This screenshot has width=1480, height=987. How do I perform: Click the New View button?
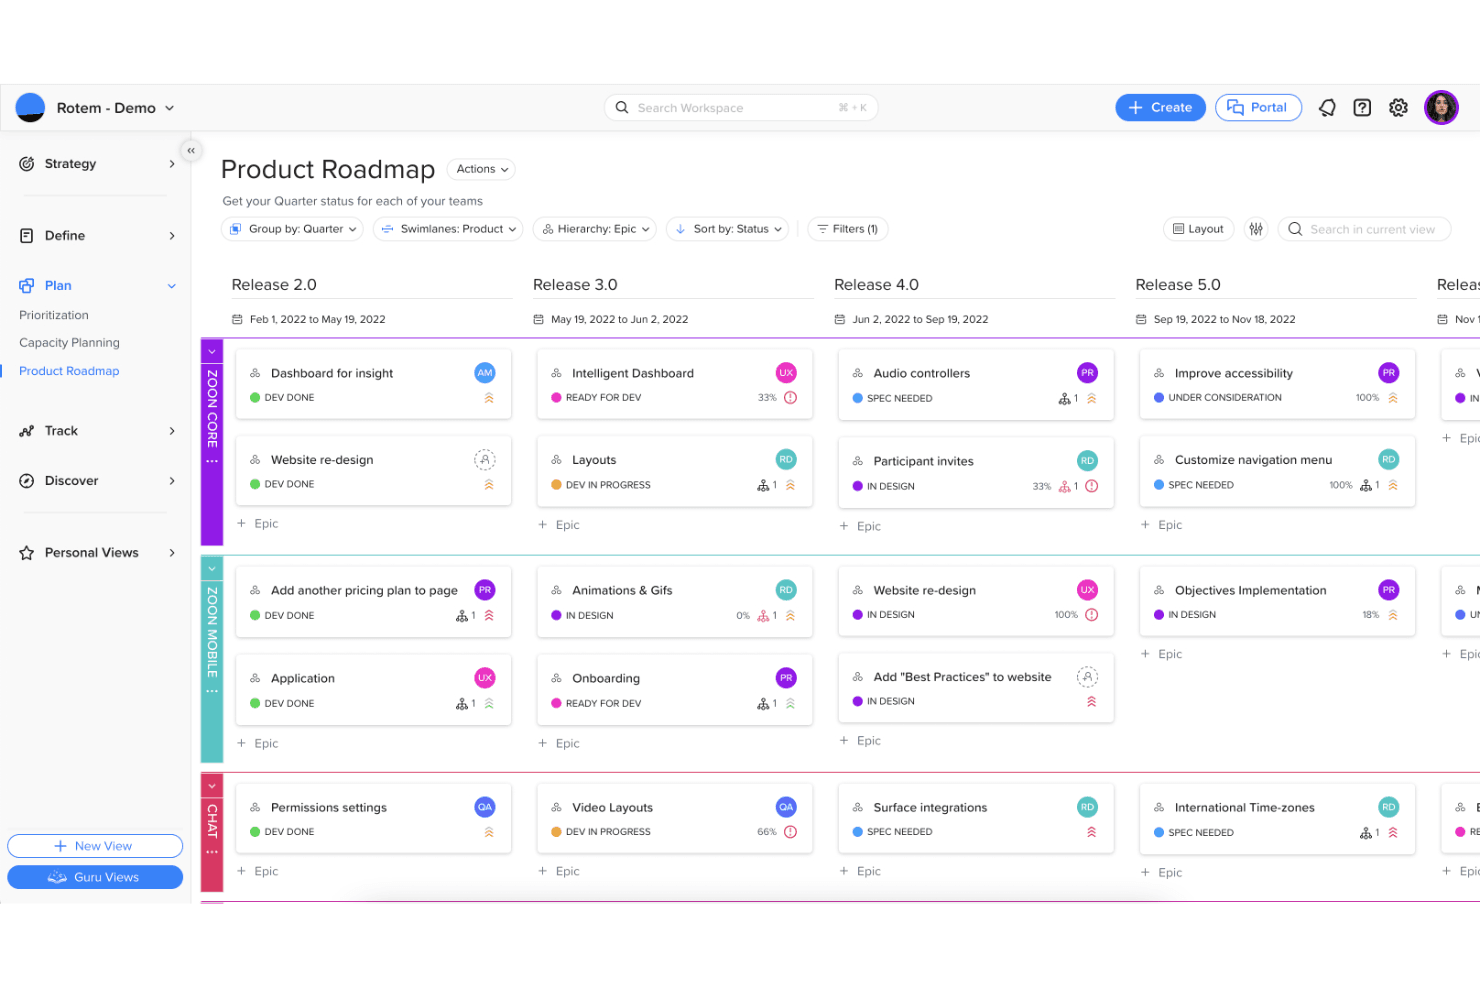(95, 846)
